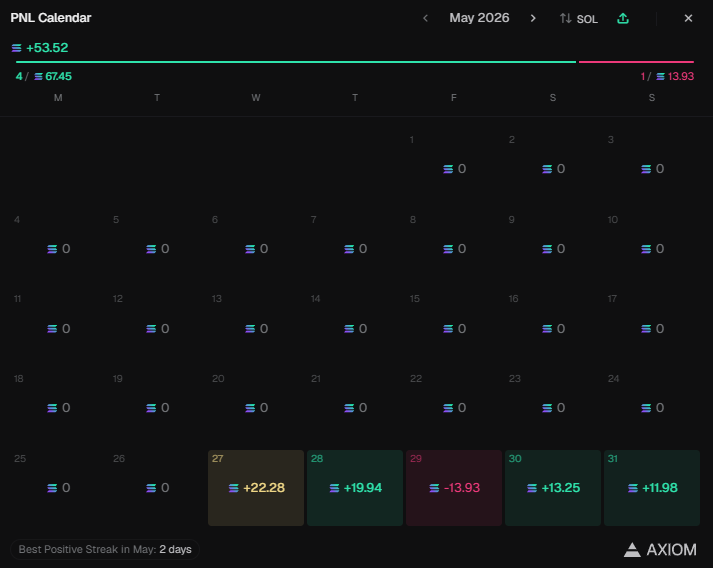Click SOL icon in day 12 cell
The width and height of the screenshot is (713, 568).
pyautogui.click(x=151, y=329)
